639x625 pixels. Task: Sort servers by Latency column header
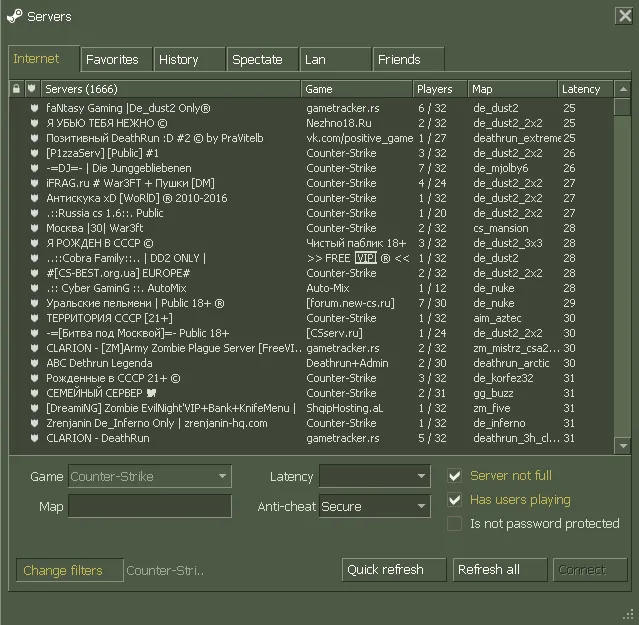tap(585, 89)
